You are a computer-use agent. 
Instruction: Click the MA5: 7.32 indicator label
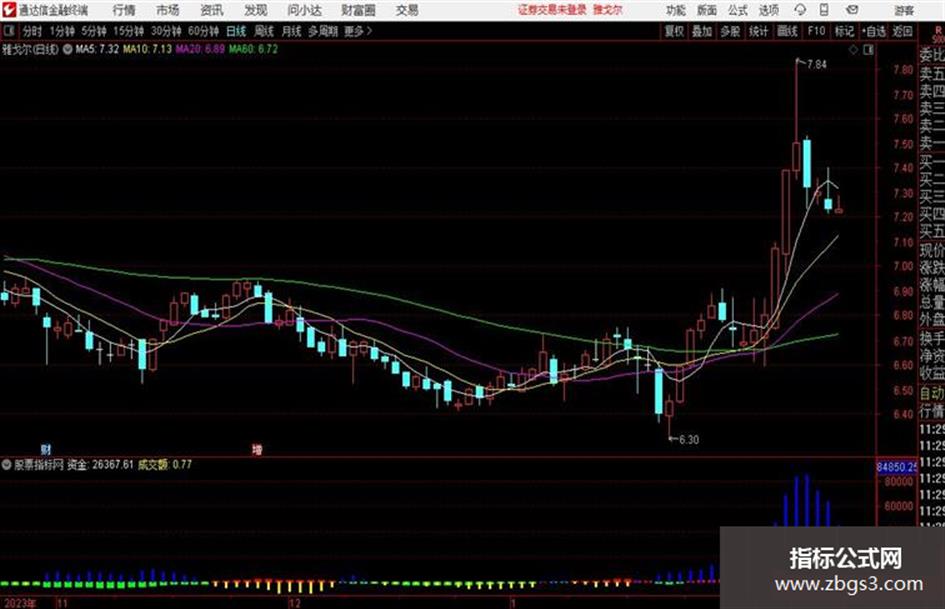pyautogui.click(x=97, y=49)
